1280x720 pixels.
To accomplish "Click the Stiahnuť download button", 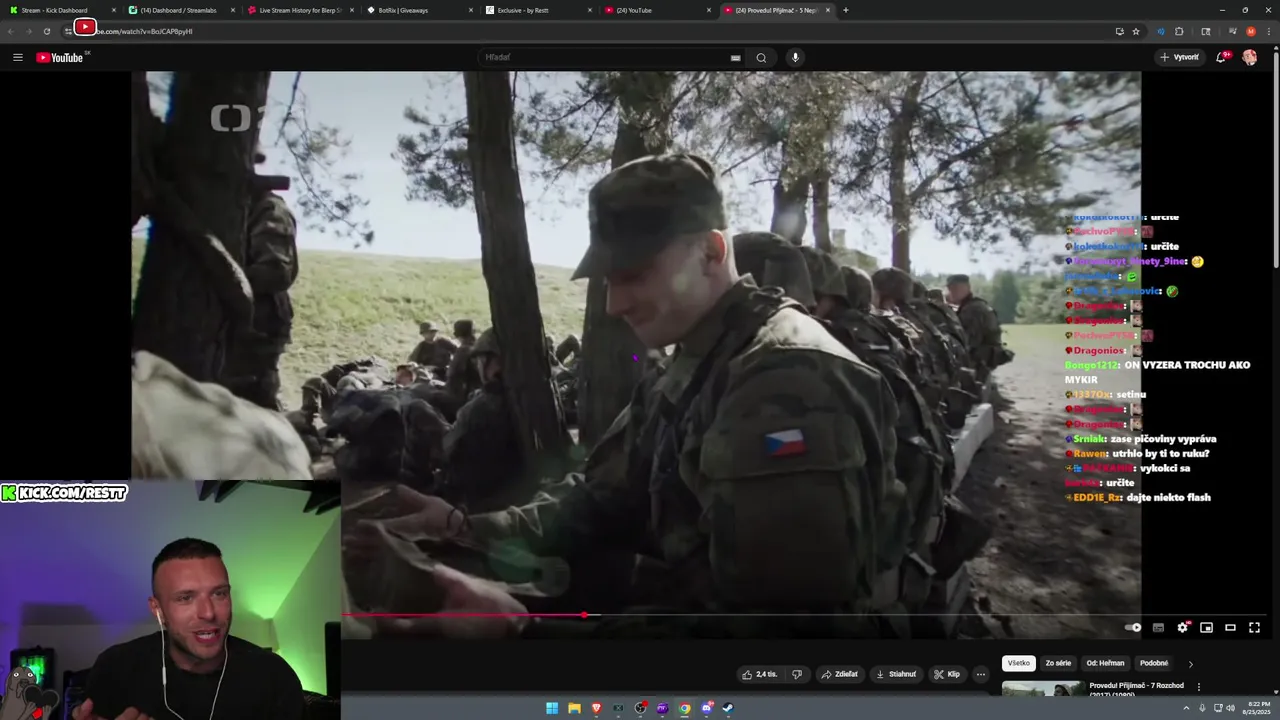I will tap(896, 674).
